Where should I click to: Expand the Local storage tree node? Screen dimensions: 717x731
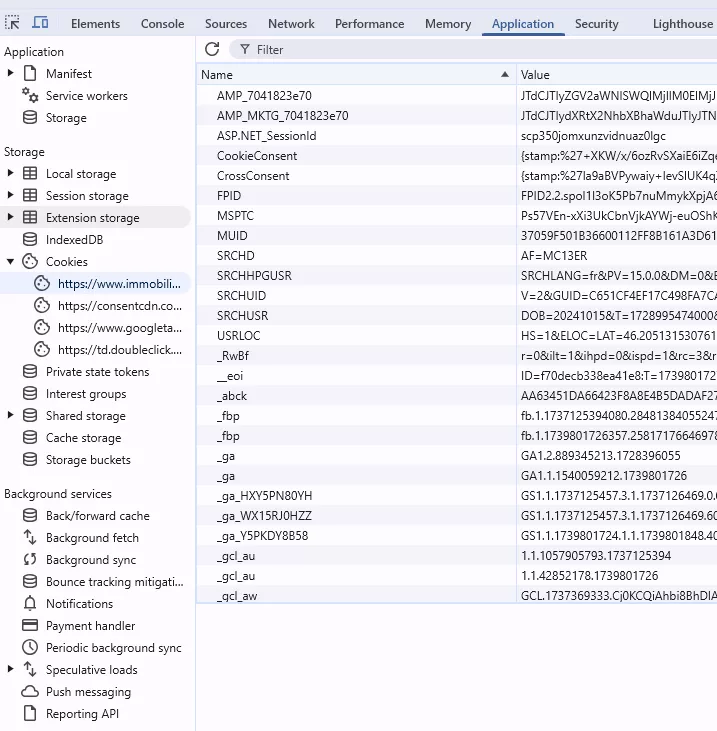[11, 174]
